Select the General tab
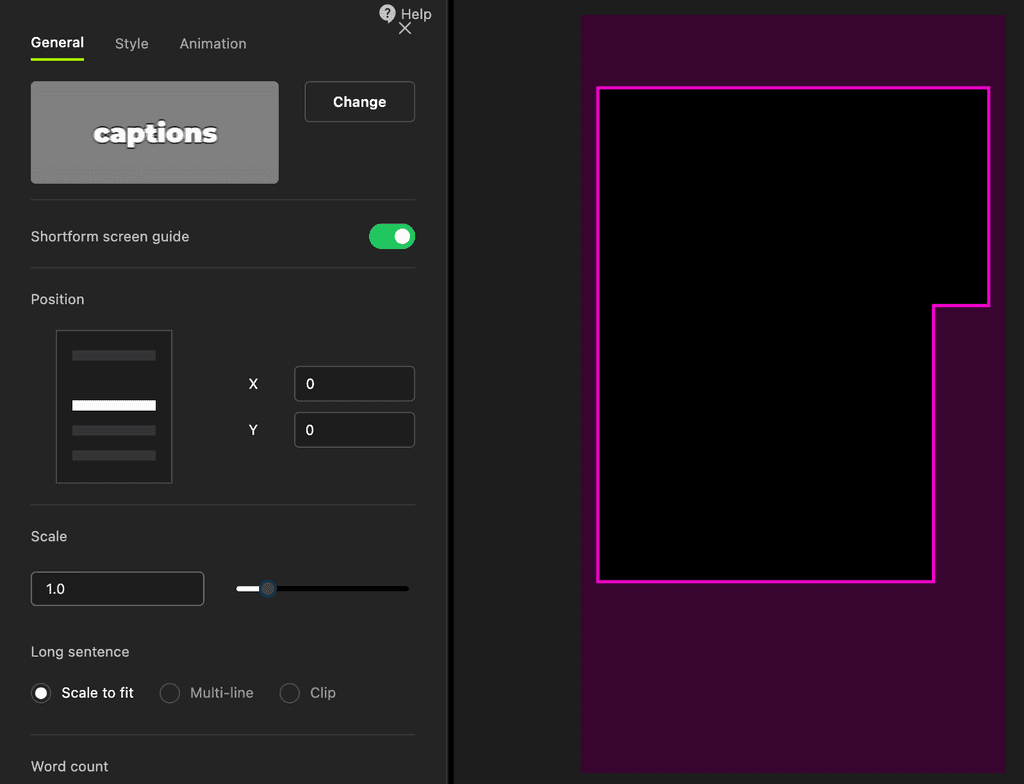 click(x=57, y=42)
